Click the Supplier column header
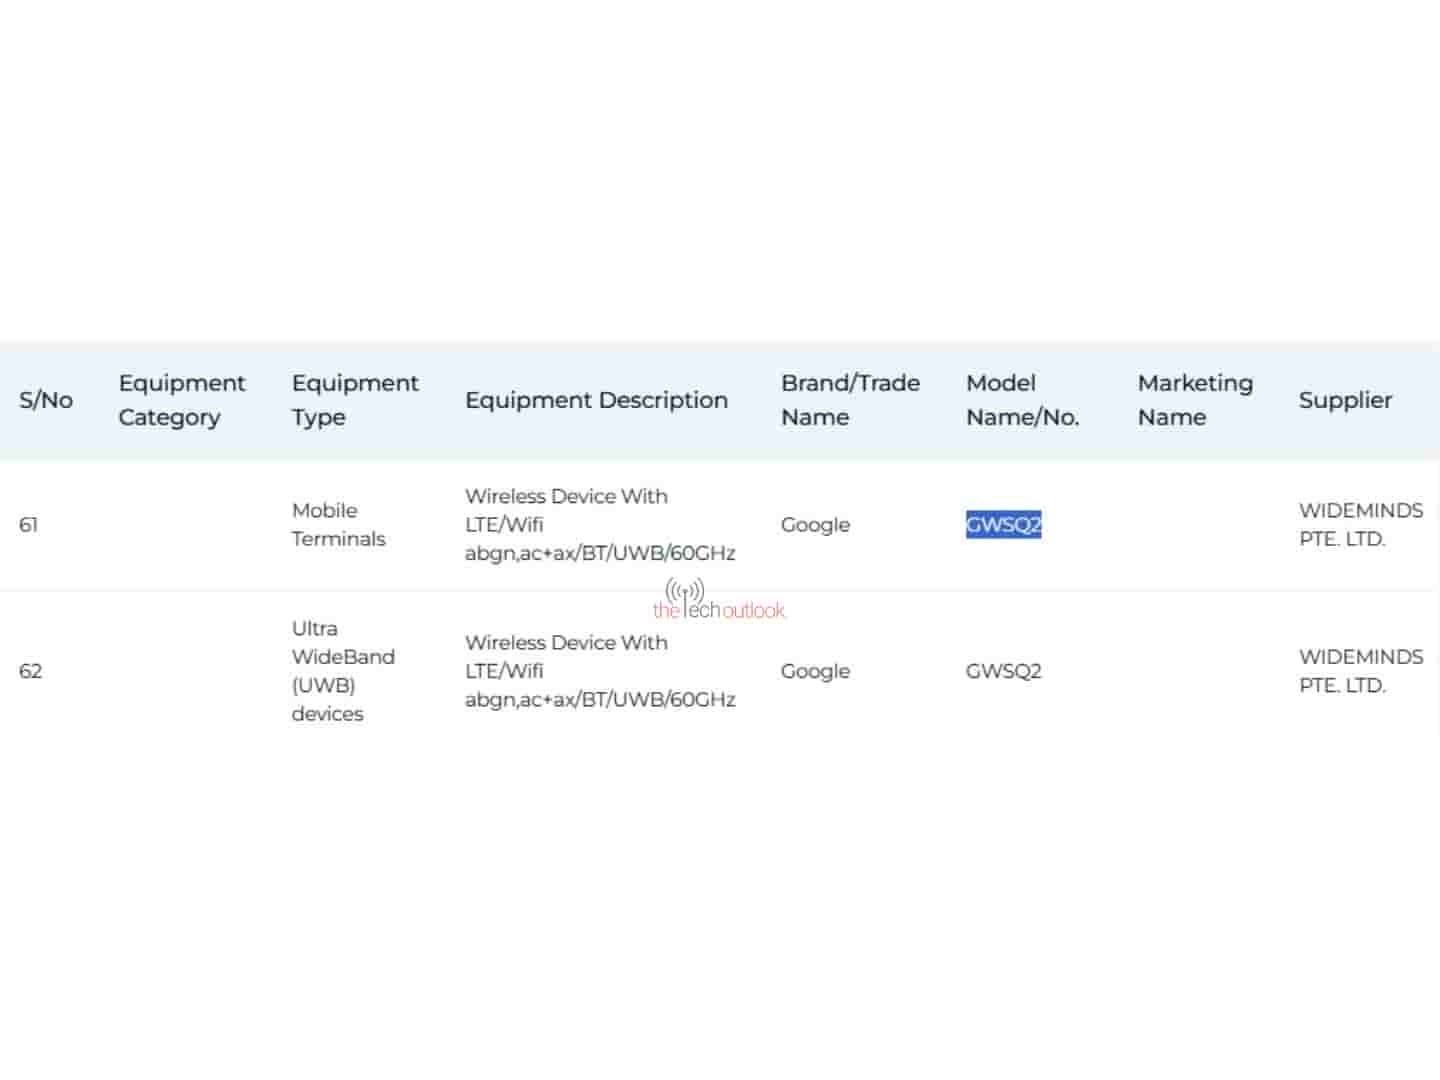 tap(1345, 400)
